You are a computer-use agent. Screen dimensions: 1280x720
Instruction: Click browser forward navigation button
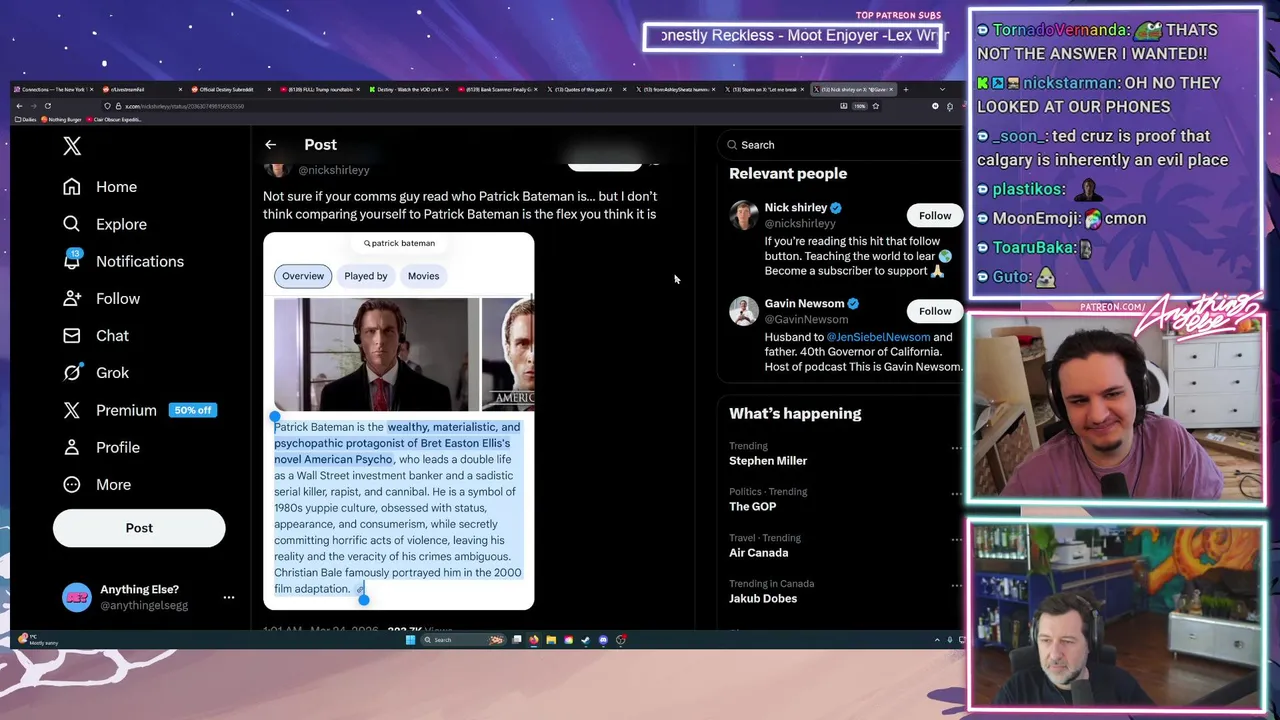[x=33, y=106]
